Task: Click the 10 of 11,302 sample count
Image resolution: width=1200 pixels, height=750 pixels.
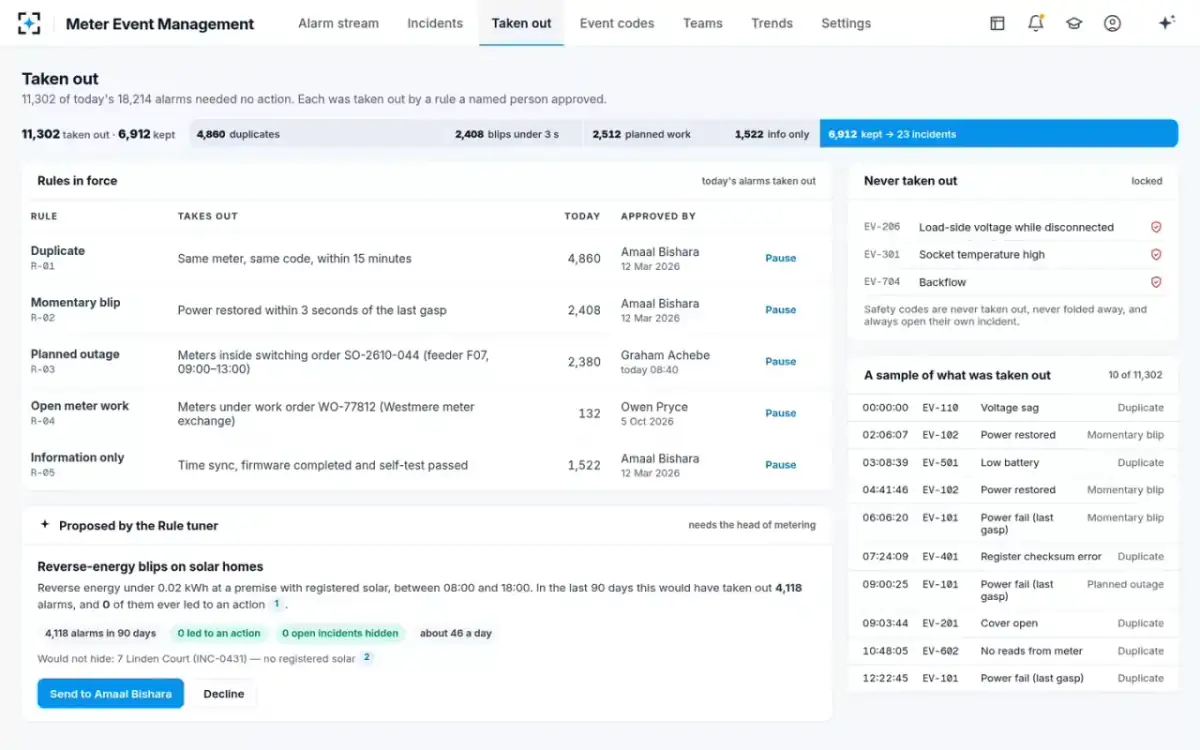Action: 1135,375
